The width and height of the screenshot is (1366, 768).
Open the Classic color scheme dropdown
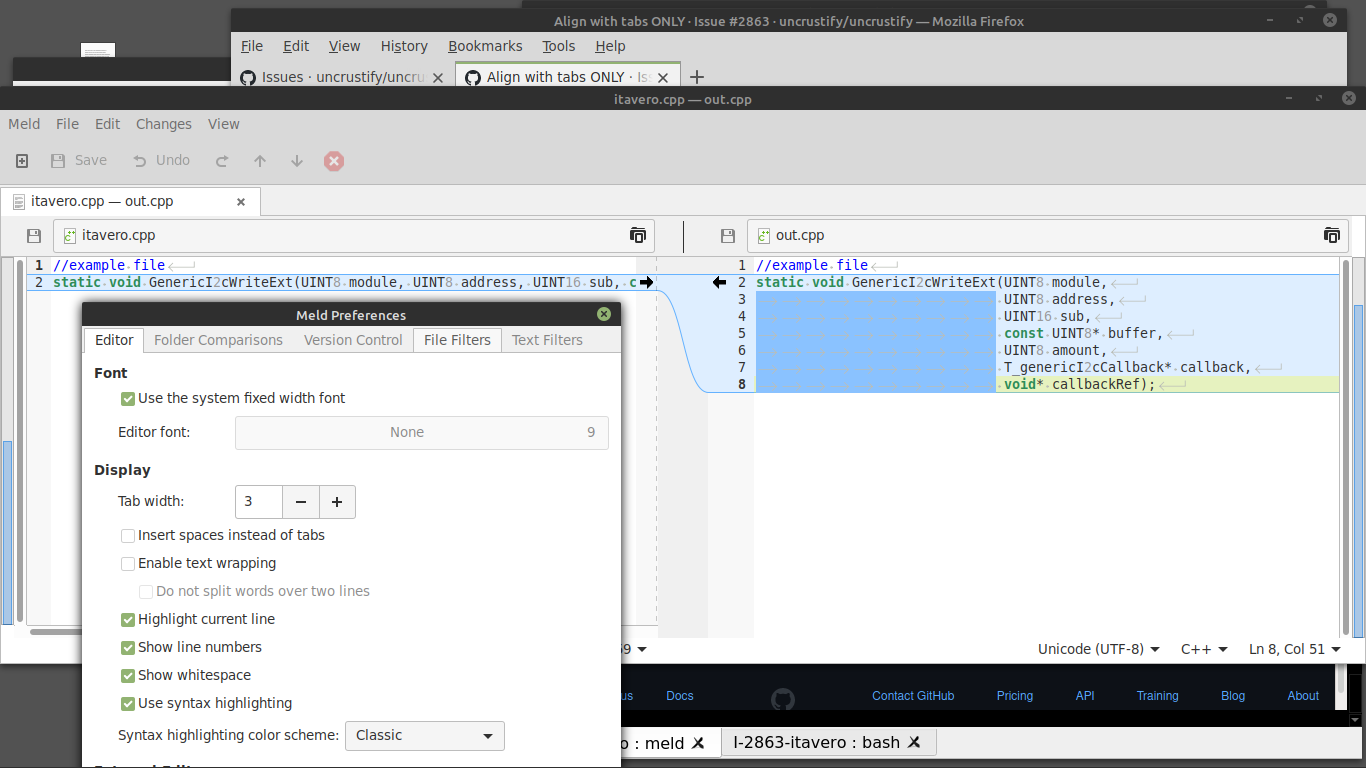click(424, 736)
